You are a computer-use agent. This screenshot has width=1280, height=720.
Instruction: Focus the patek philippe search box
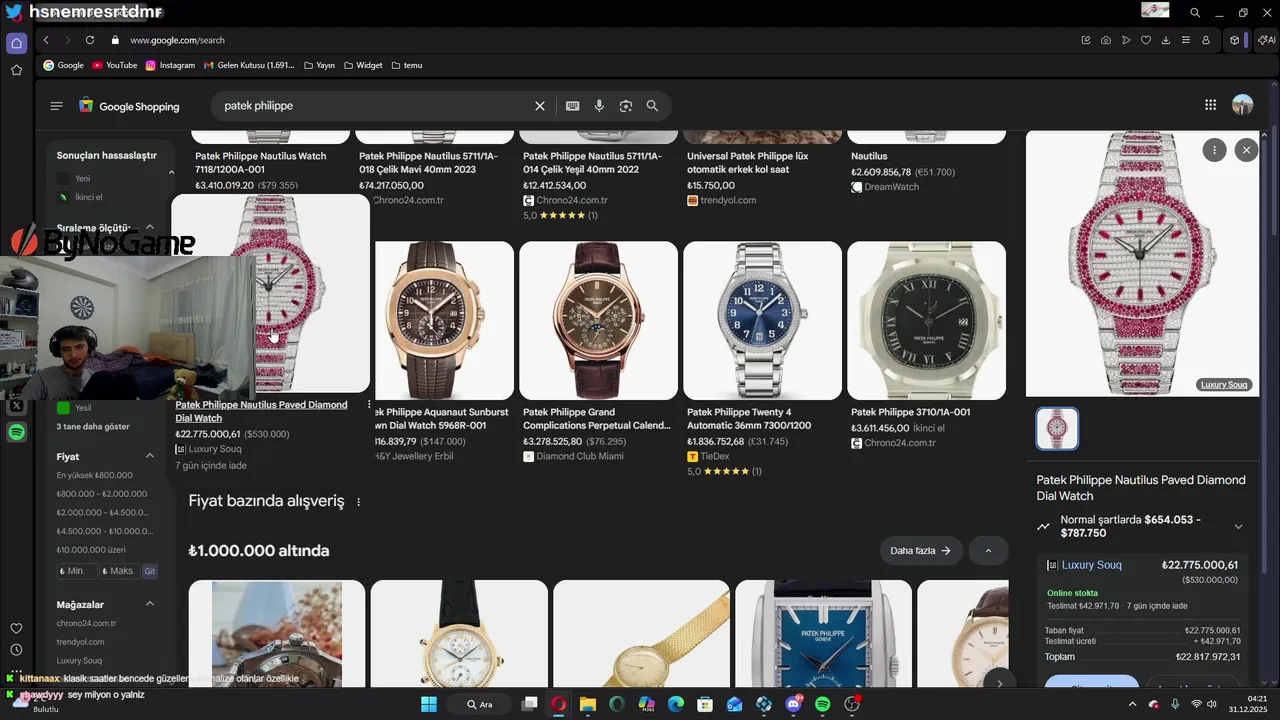pos(370,106)
